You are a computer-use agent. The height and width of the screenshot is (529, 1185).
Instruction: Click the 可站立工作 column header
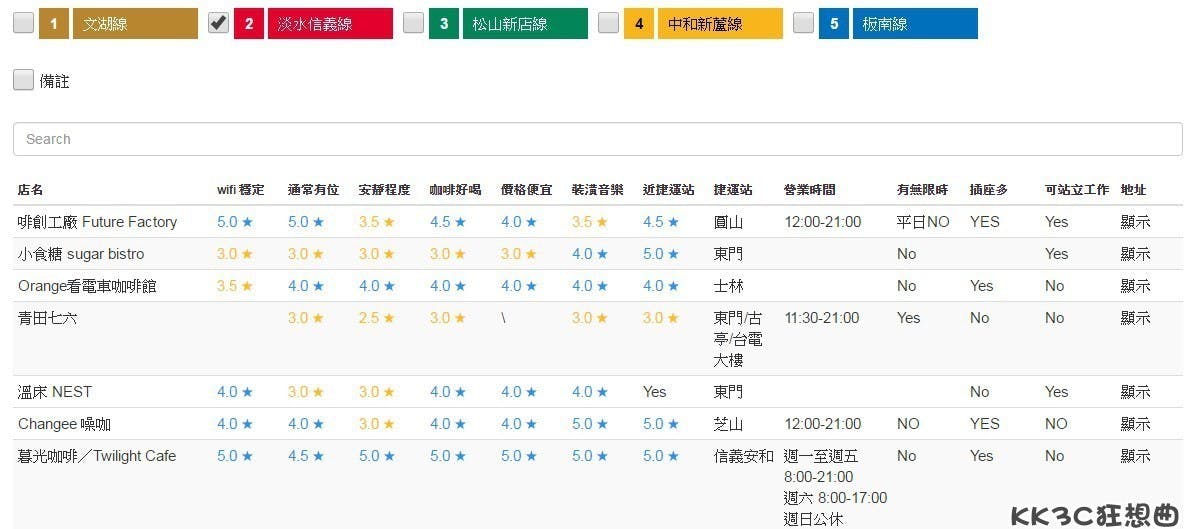[1076, 190]
